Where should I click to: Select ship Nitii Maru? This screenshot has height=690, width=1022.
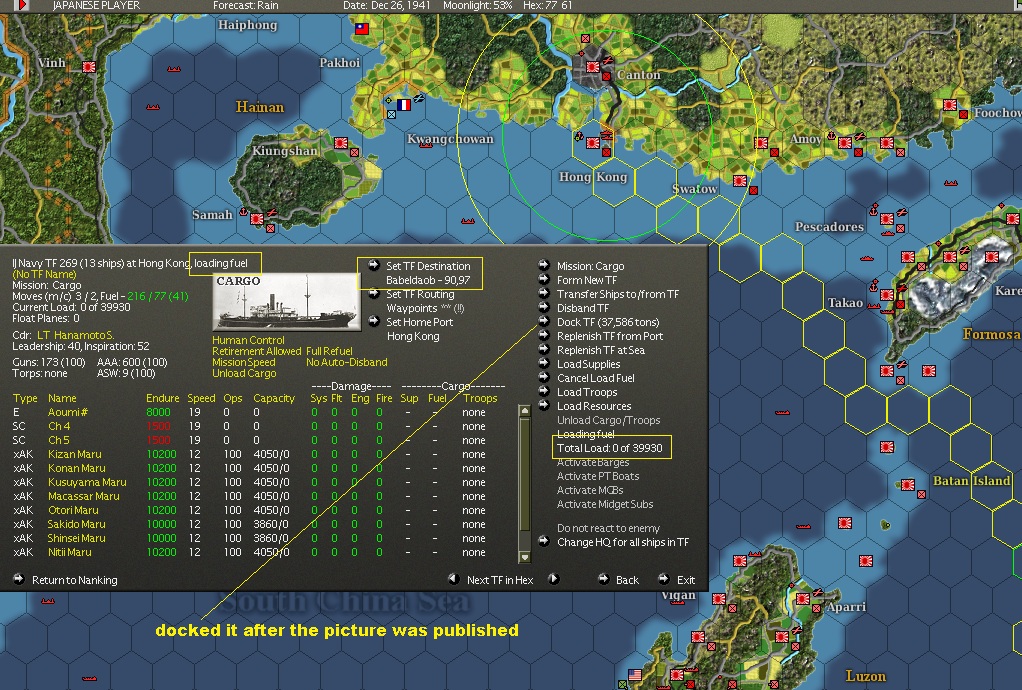click(x=70, y=553)
